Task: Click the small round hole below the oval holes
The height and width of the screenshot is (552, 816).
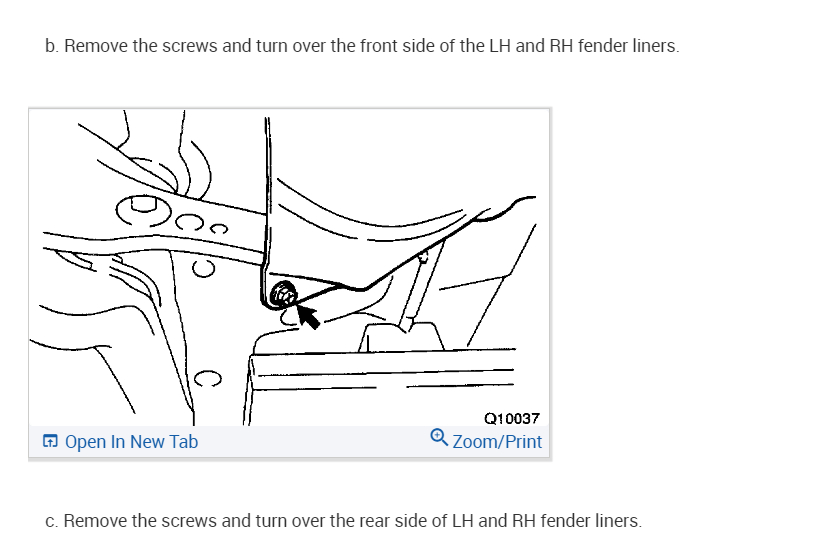Action: [203, 267]
